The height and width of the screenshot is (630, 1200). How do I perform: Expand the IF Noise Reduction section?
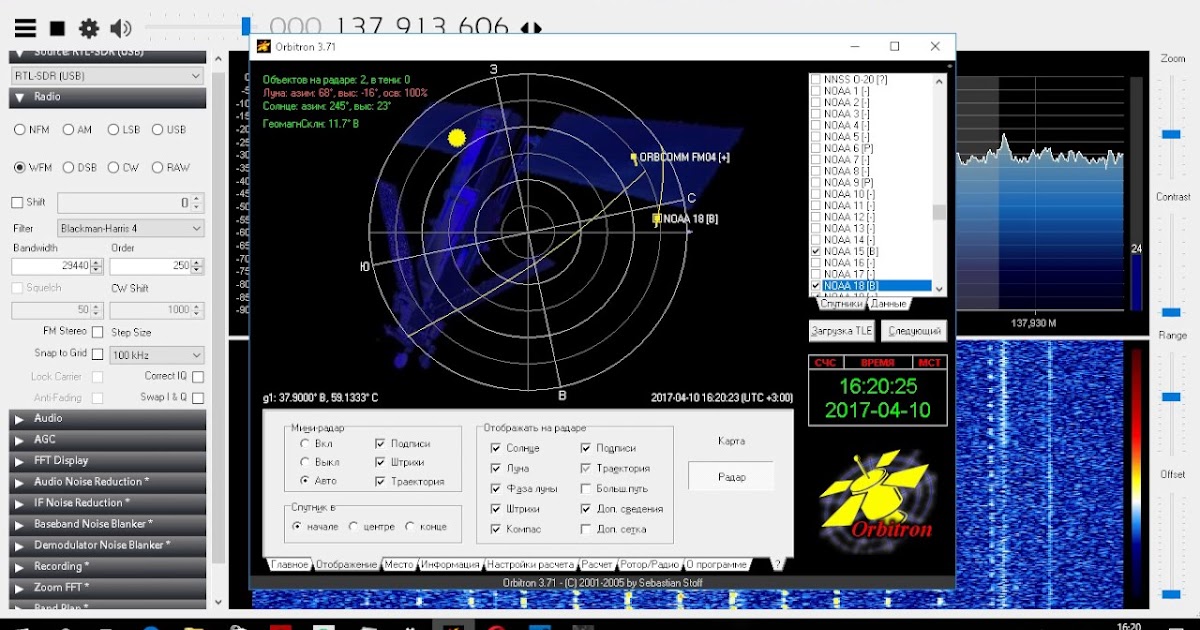[x=108, y=503]
